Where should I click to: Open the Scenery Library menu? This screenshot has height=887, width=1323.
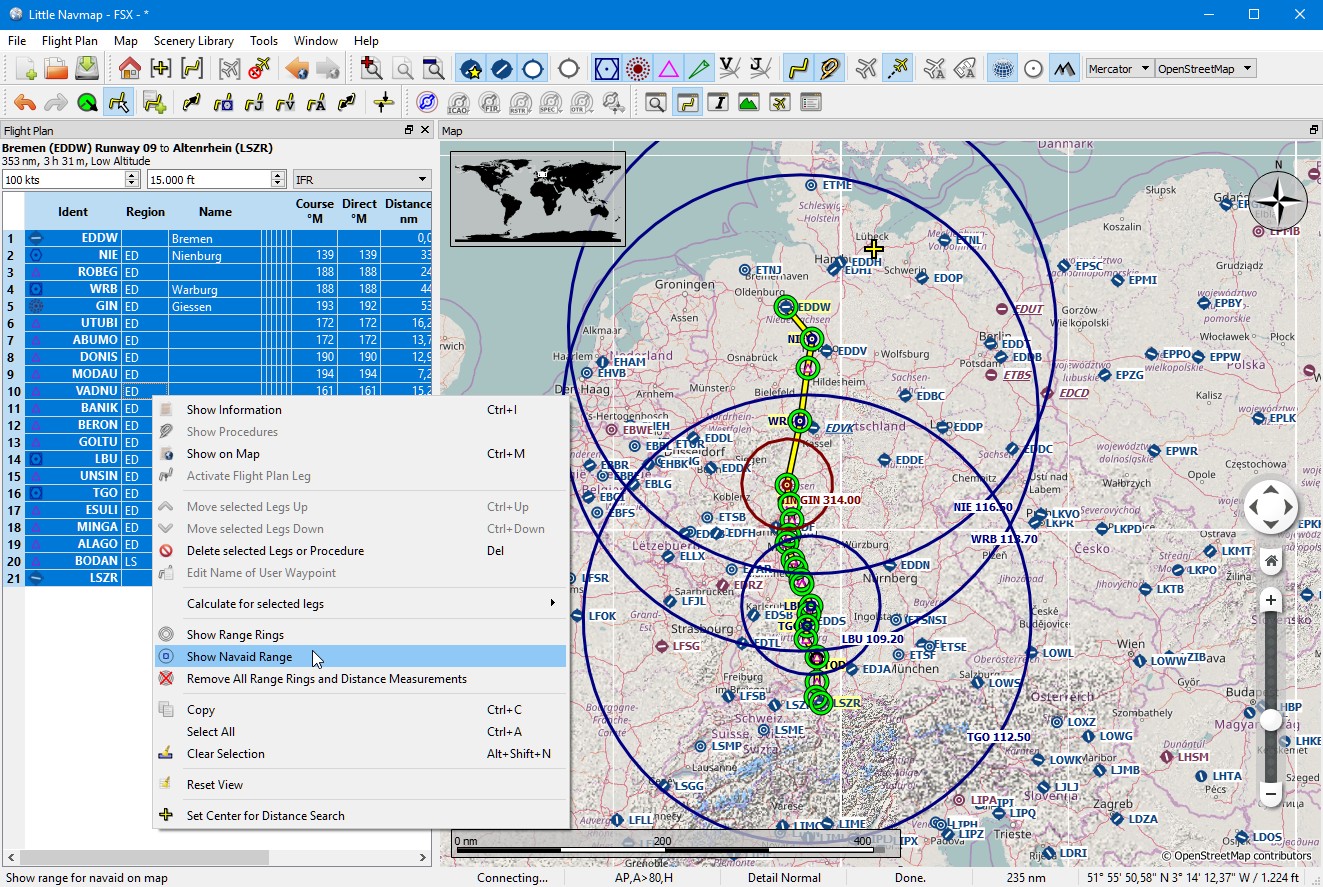pos(194,41)
